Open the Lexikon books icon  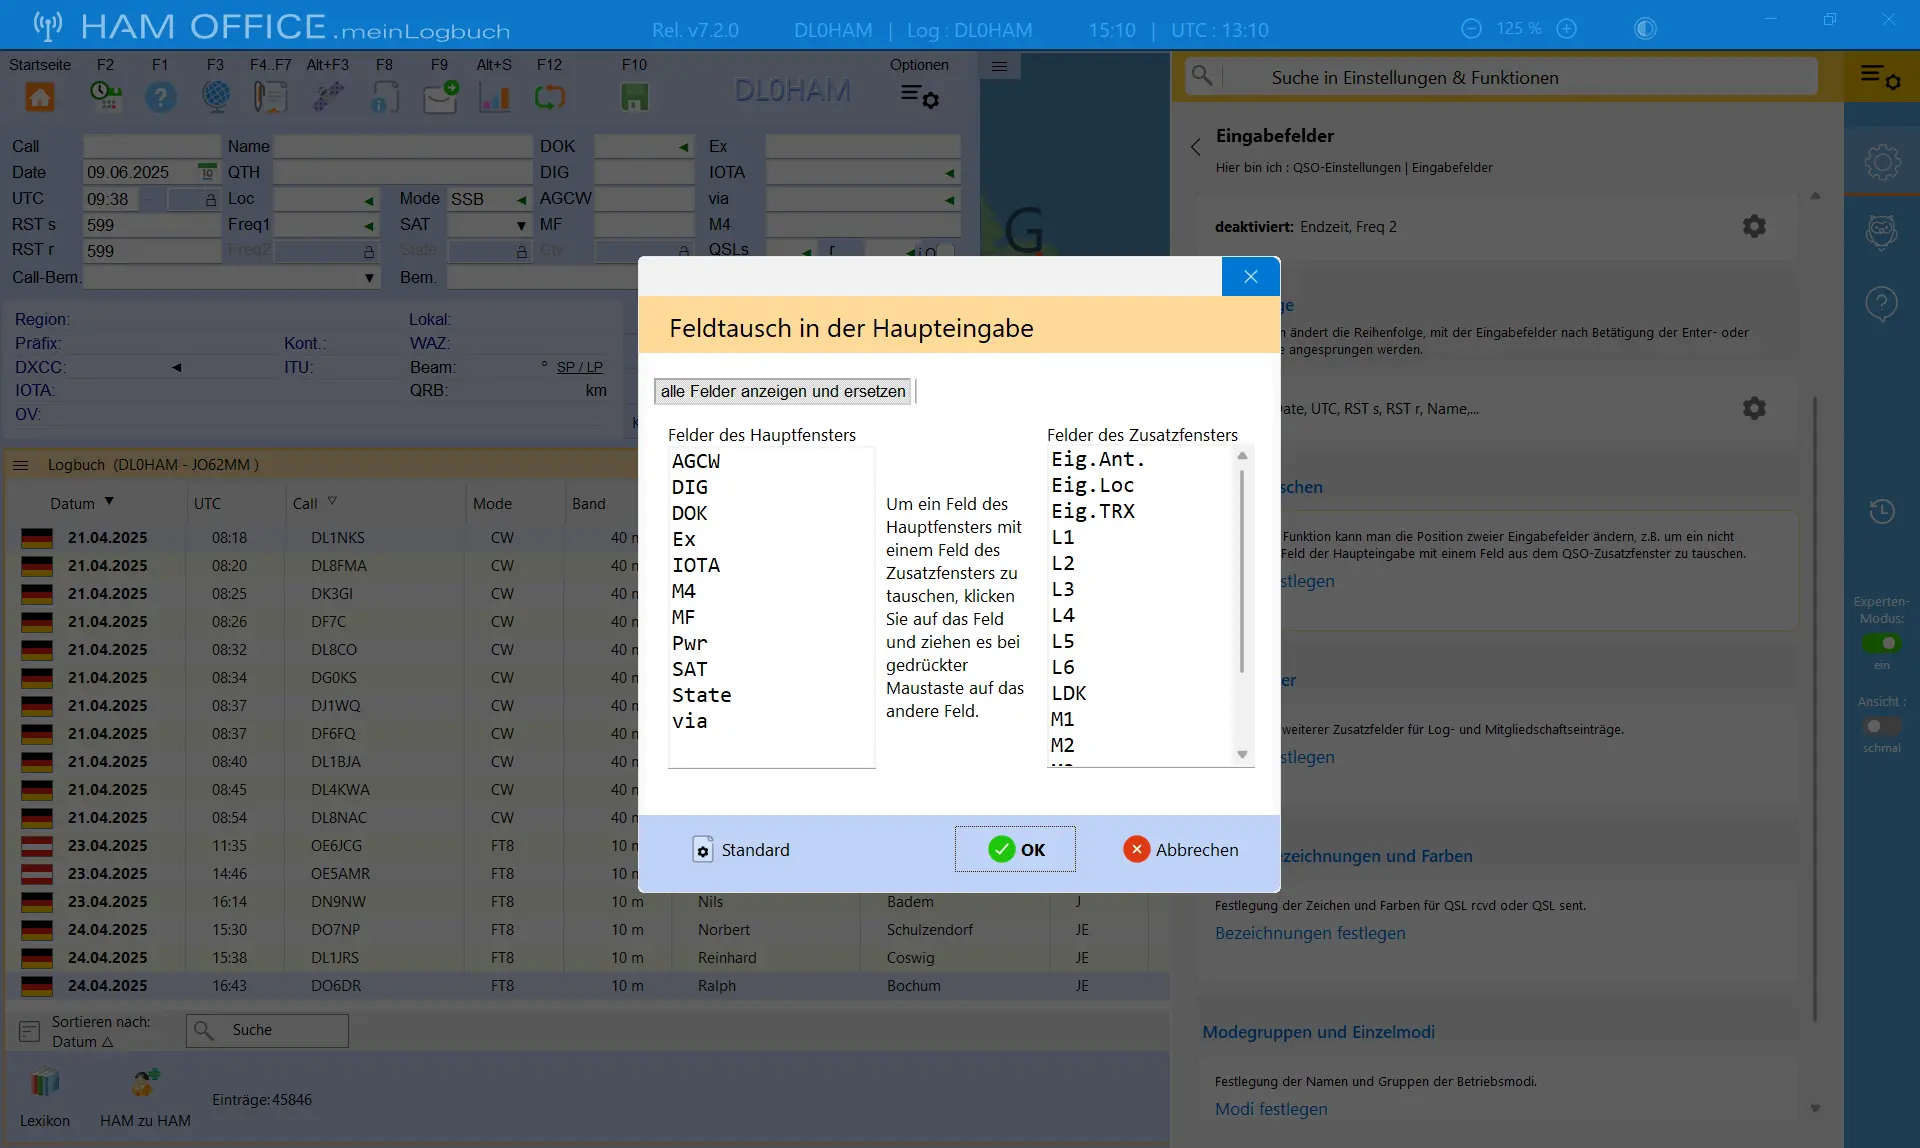coord(45,1083)
